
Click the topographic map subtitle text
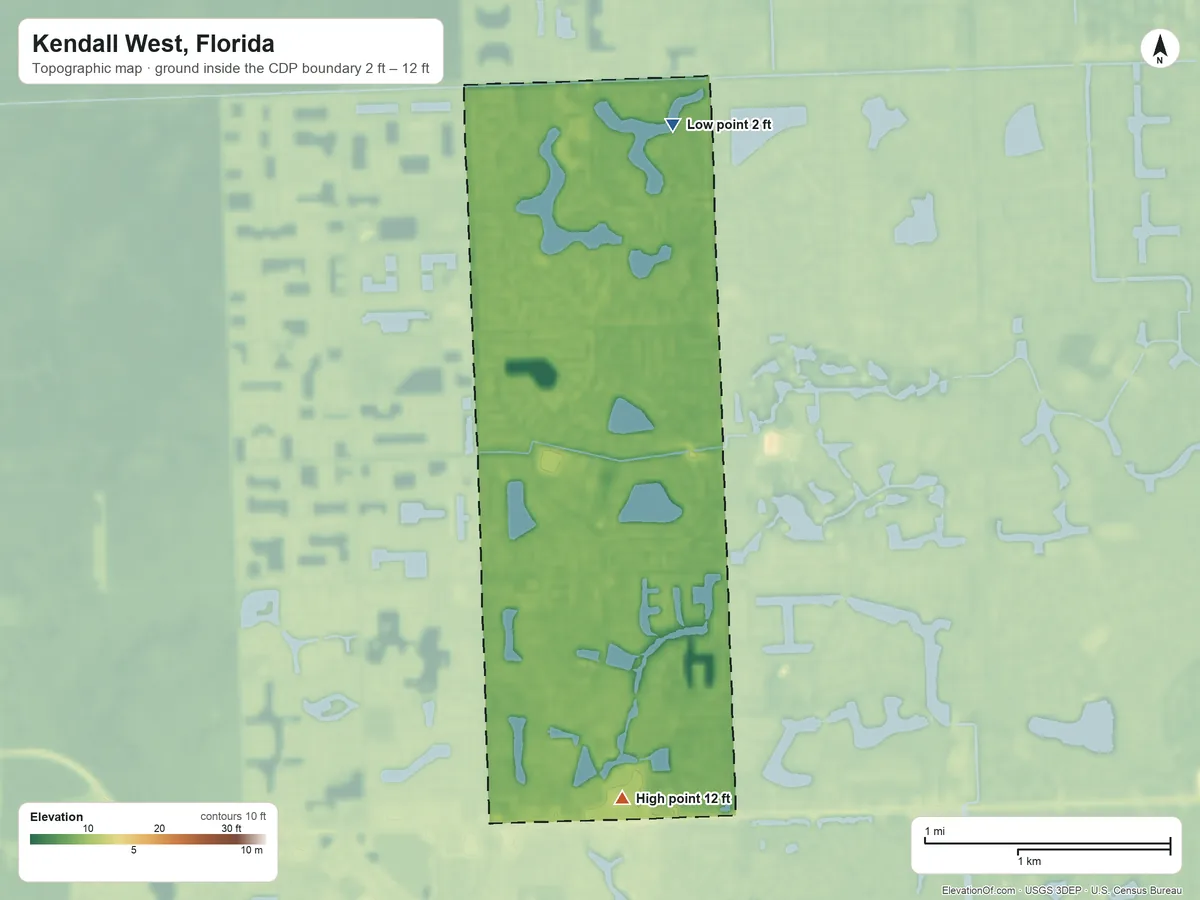pos(231,69)
